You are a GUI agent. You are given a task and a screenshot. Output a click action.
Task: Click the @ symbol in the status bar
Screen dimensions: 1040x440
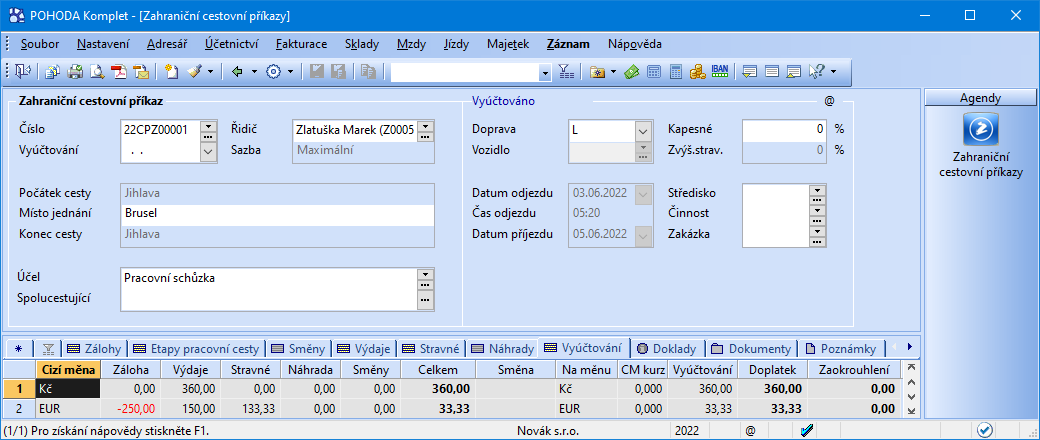pos(750,431)
